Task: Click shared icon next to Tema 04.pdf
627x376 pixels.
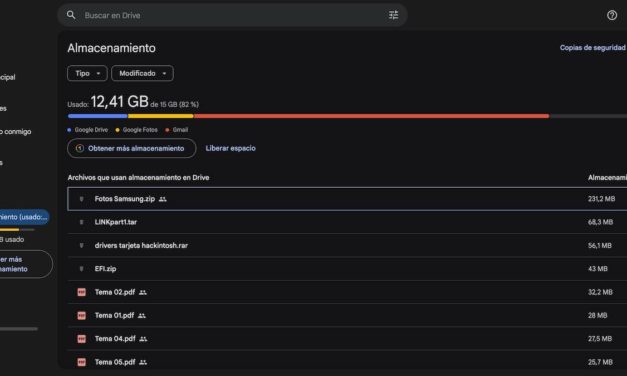Action: click(143, 339)
